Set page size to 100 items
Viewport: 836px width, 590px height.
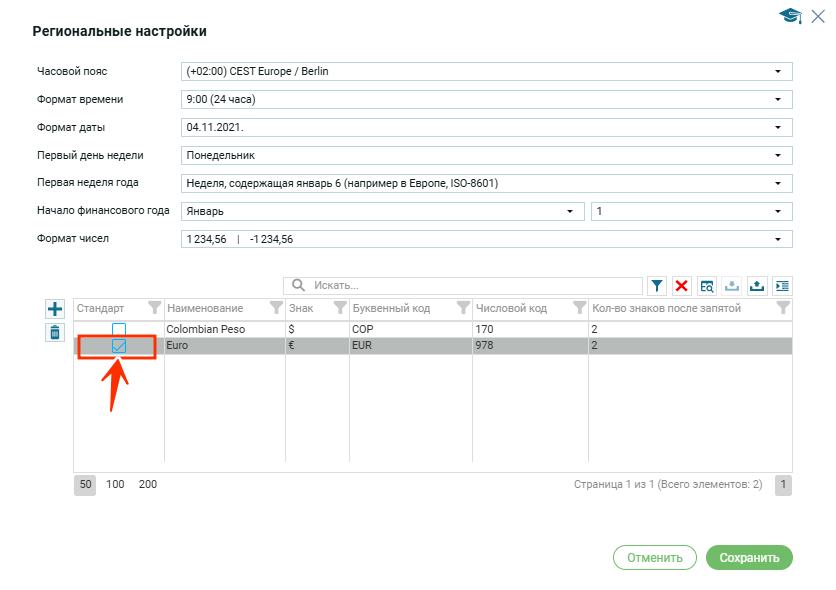[x=115, y=484]
